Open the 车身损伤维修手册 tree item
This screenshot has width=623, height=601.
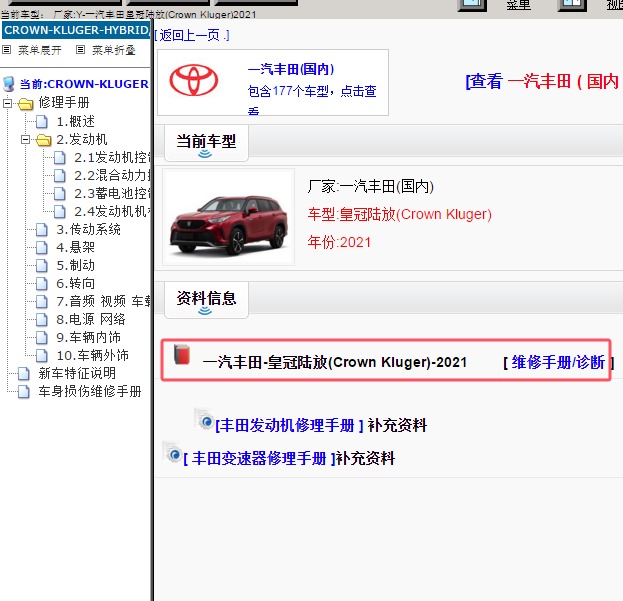pos(90,392)
